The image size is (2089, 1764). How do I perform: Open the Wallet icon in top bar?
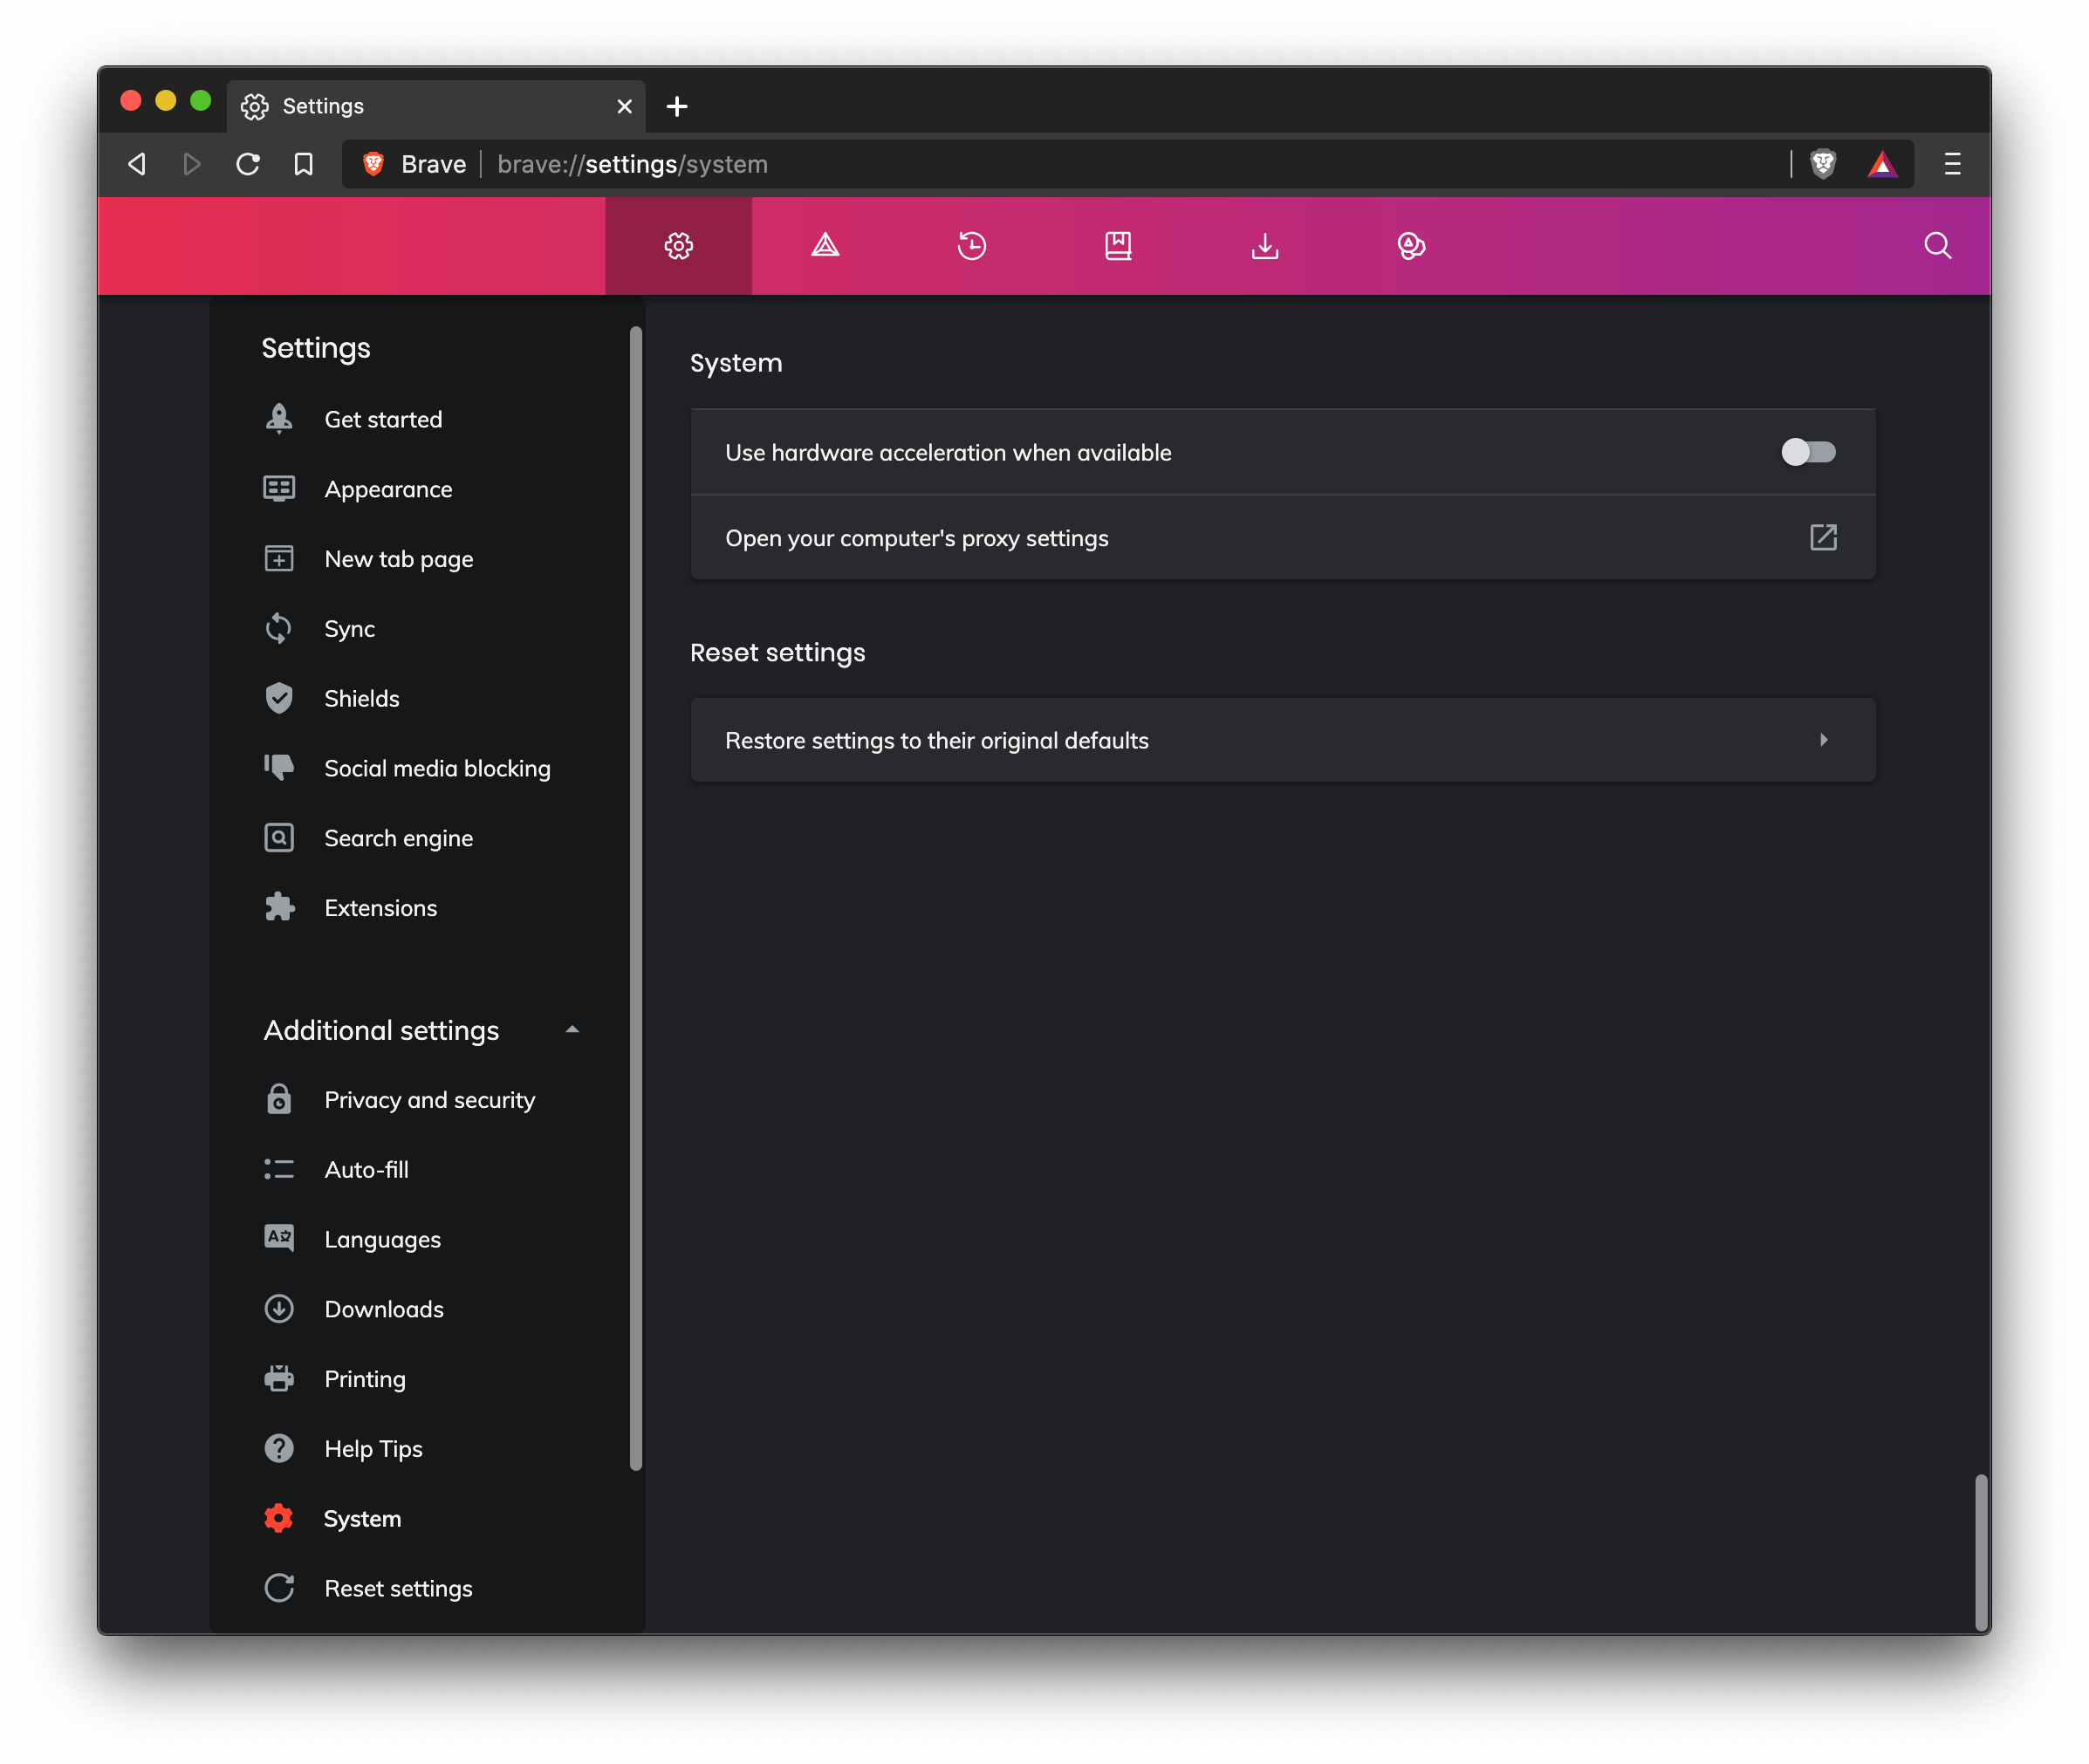pos(1411,246)
